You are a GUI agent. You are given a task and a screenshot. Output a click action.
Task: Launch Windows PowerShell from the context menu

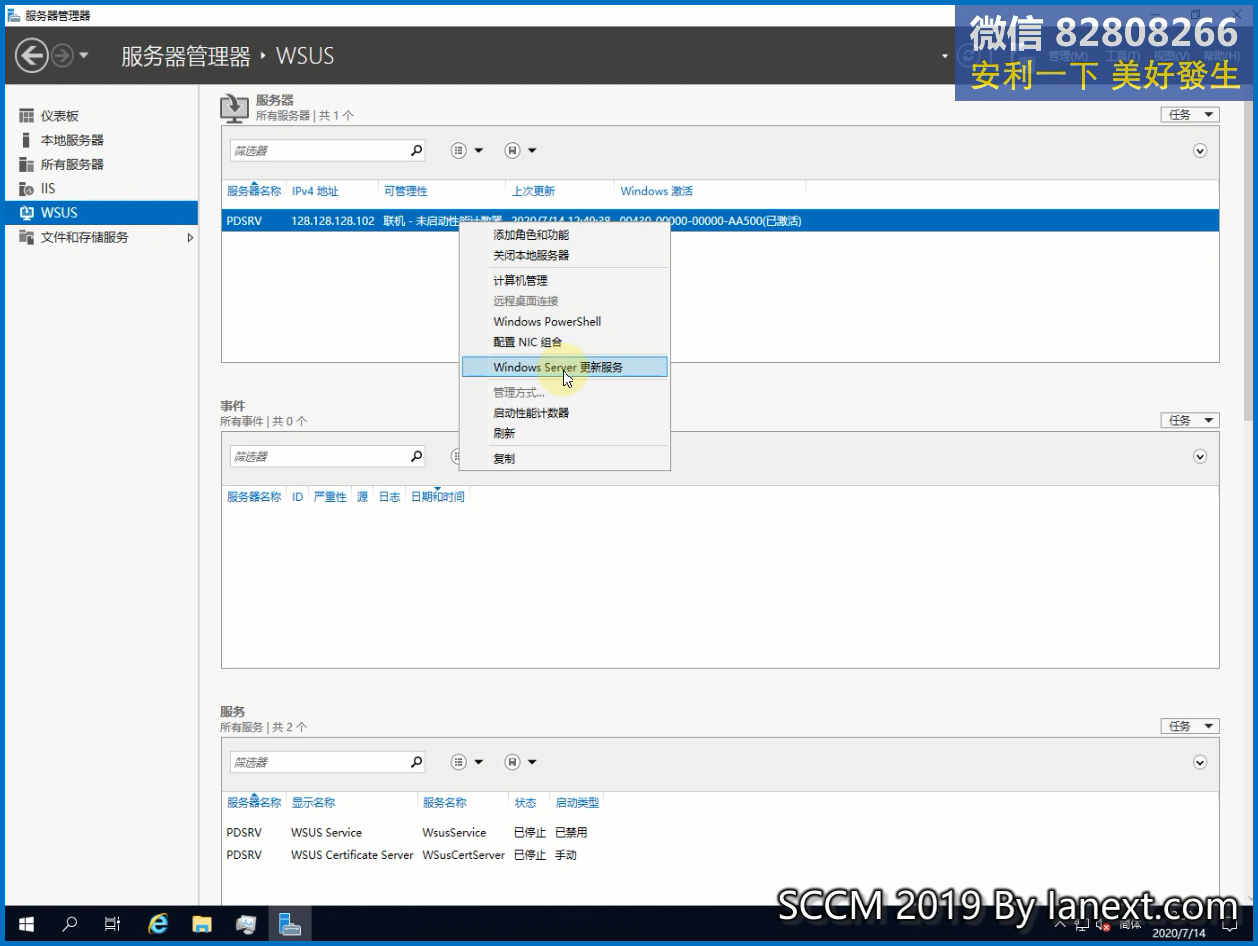(x=565, y=322)
